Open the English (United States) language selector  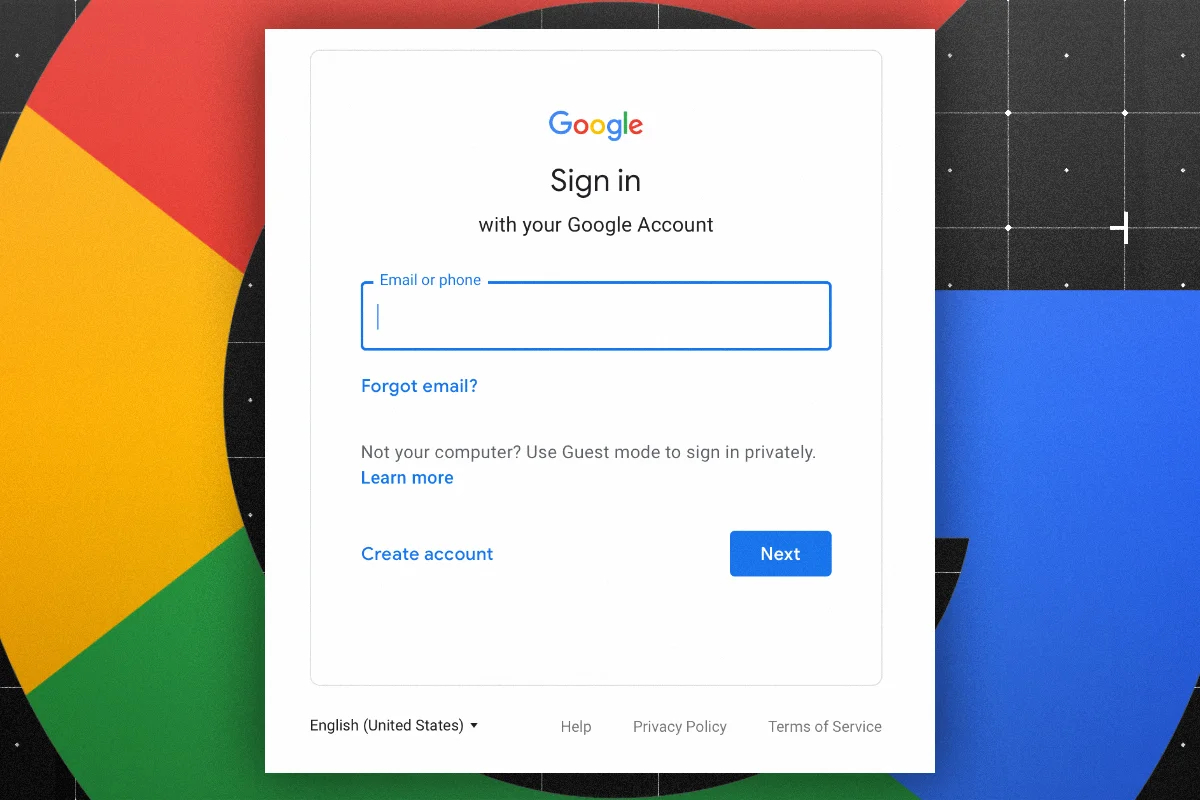point(394,726)
